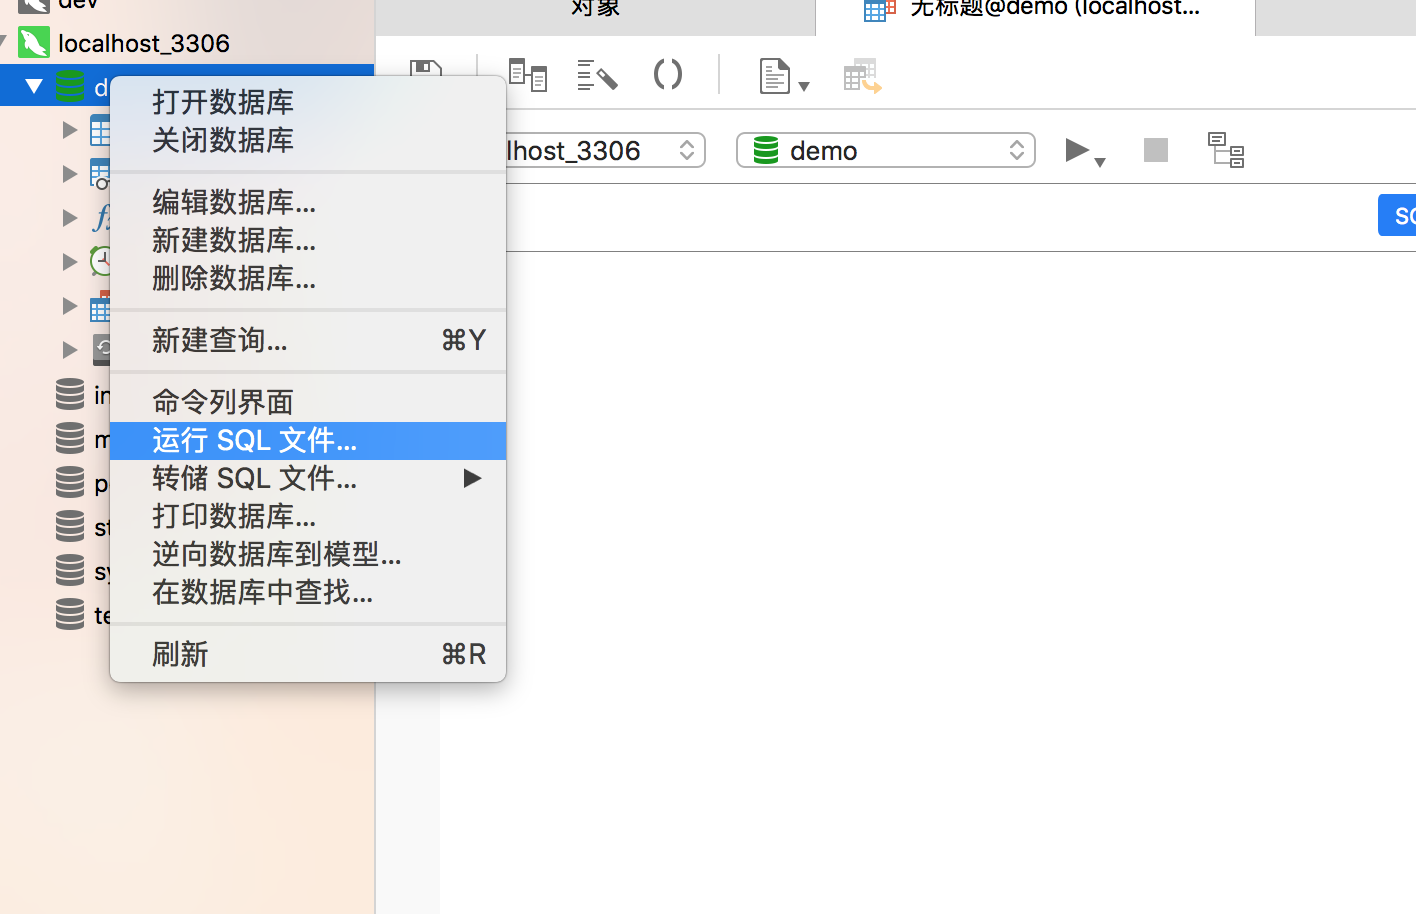Expand the backups node arrow

(69, 350)
